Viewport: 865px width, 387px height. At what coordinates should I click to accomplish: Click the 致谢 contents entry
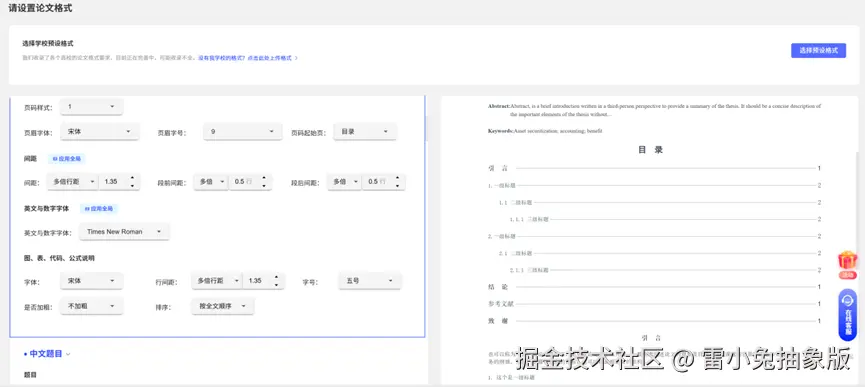click(x=654, y=321)
